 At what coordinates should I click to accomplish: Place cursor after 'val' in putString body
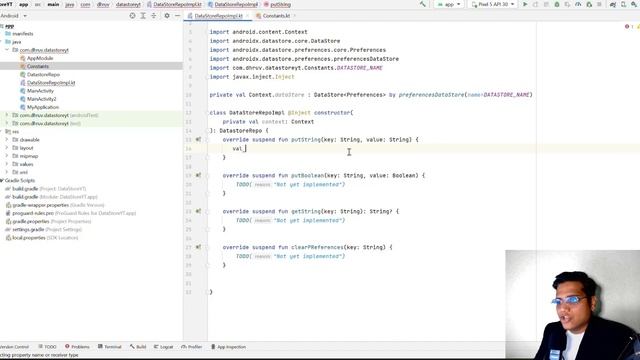click(244, 149)
